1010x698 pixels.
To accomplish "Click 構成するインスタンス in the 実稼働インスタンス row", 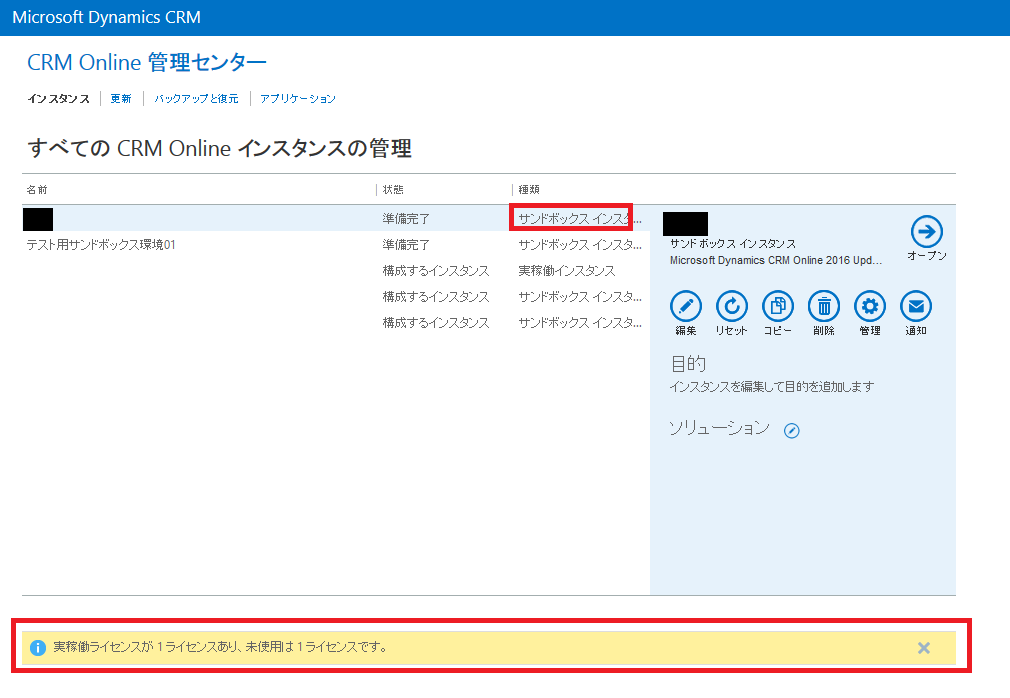I will [436, 271].
